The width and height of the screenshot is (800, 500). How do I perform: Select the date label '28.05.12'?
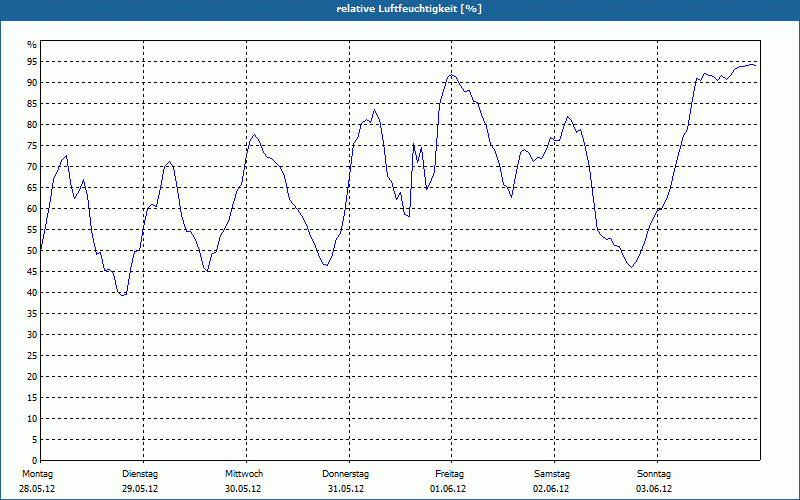click(x=37, y=489)
